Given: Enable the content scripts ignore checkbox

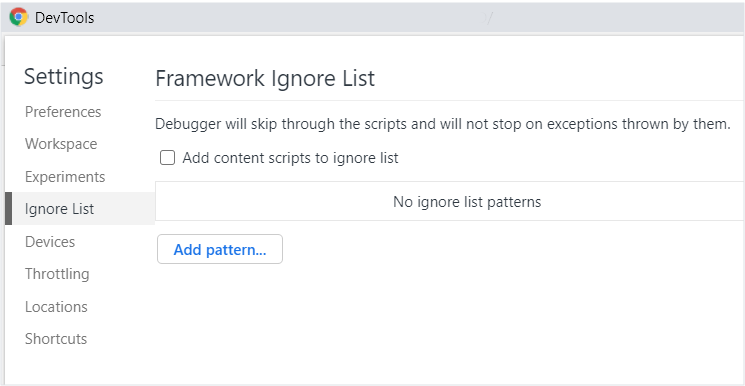Looking at the screenshot, I should pos(167,157).
